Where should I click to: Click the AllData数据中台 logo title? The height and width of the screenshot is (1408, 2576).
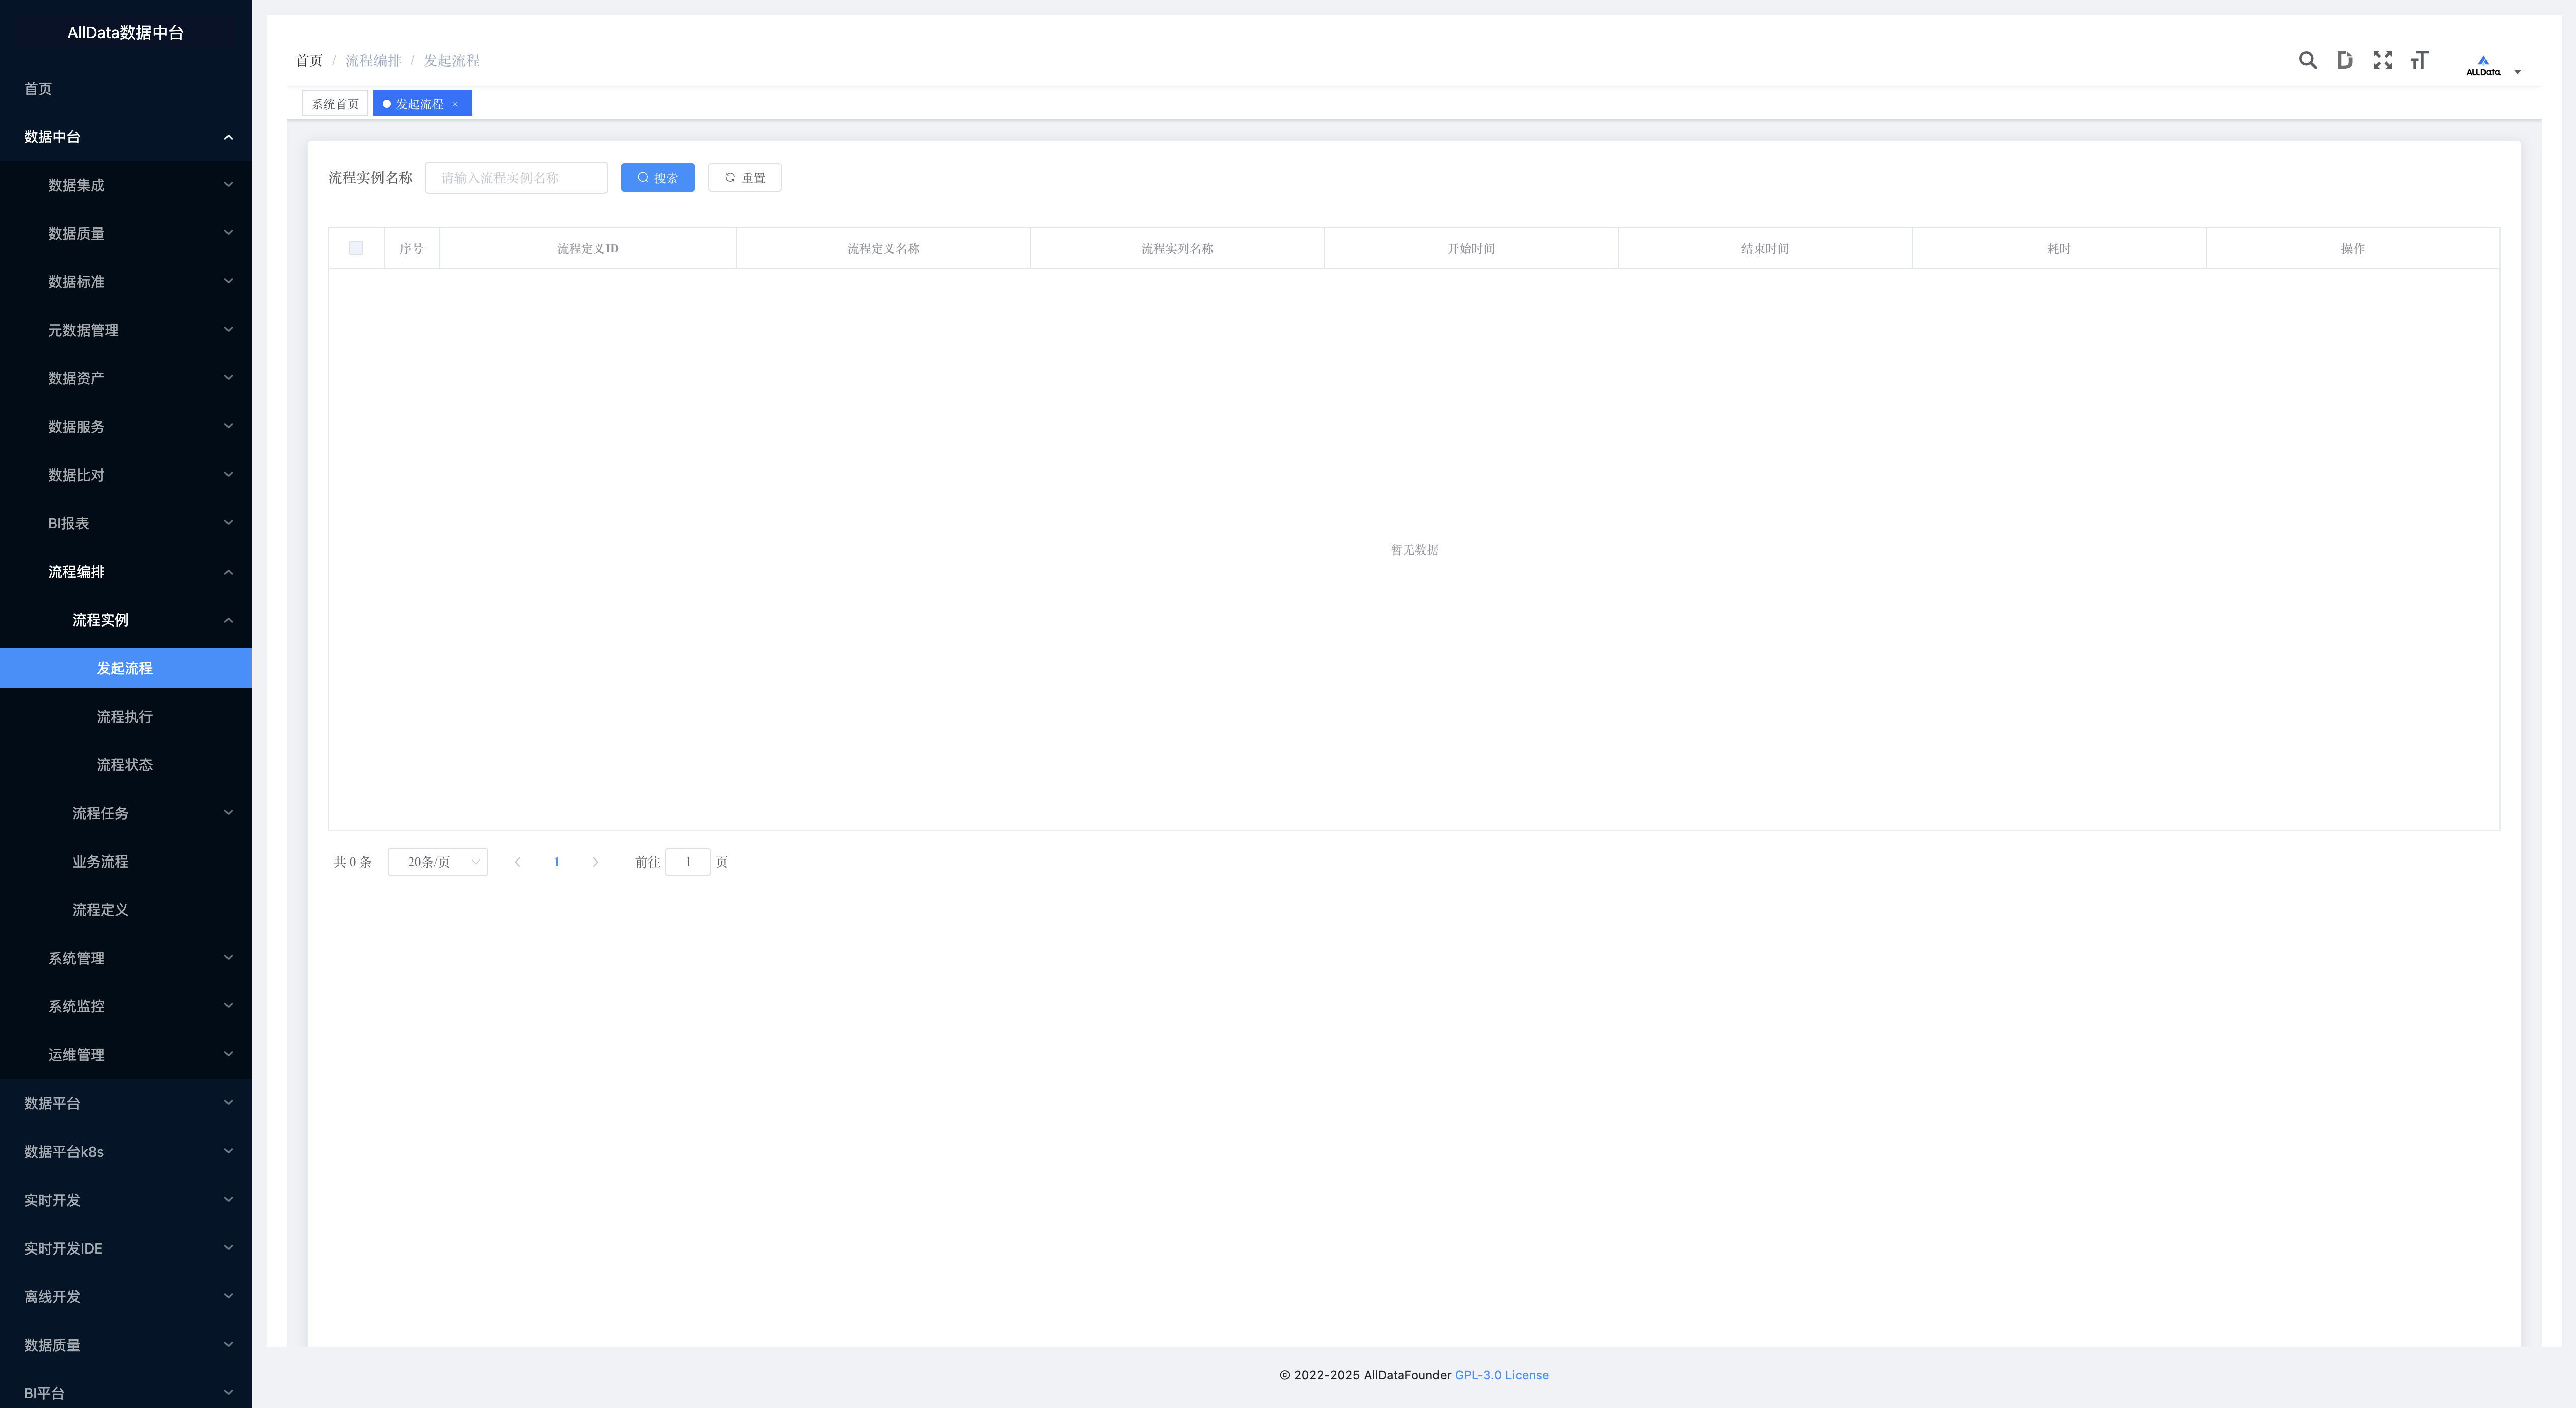(x=126, y=33)
